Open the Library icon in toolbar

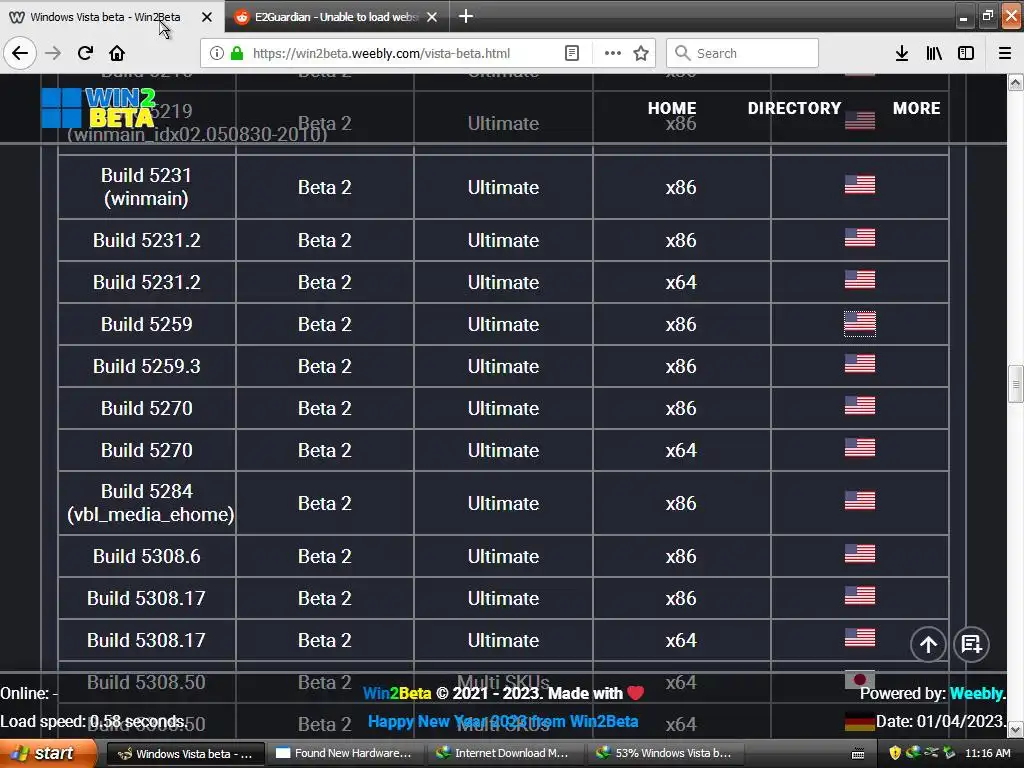tap(934, 53)
